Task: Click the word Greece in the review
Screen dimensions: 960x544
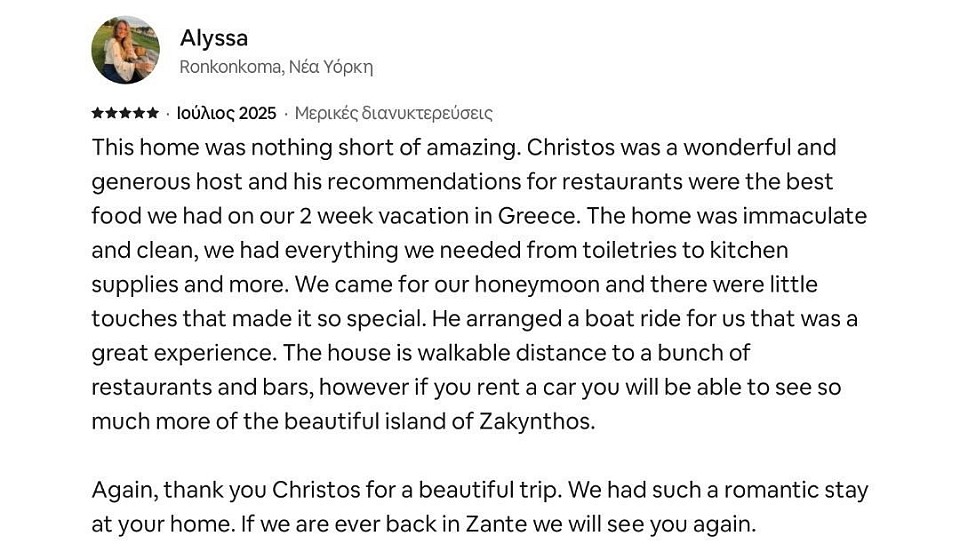Action: 539,216
